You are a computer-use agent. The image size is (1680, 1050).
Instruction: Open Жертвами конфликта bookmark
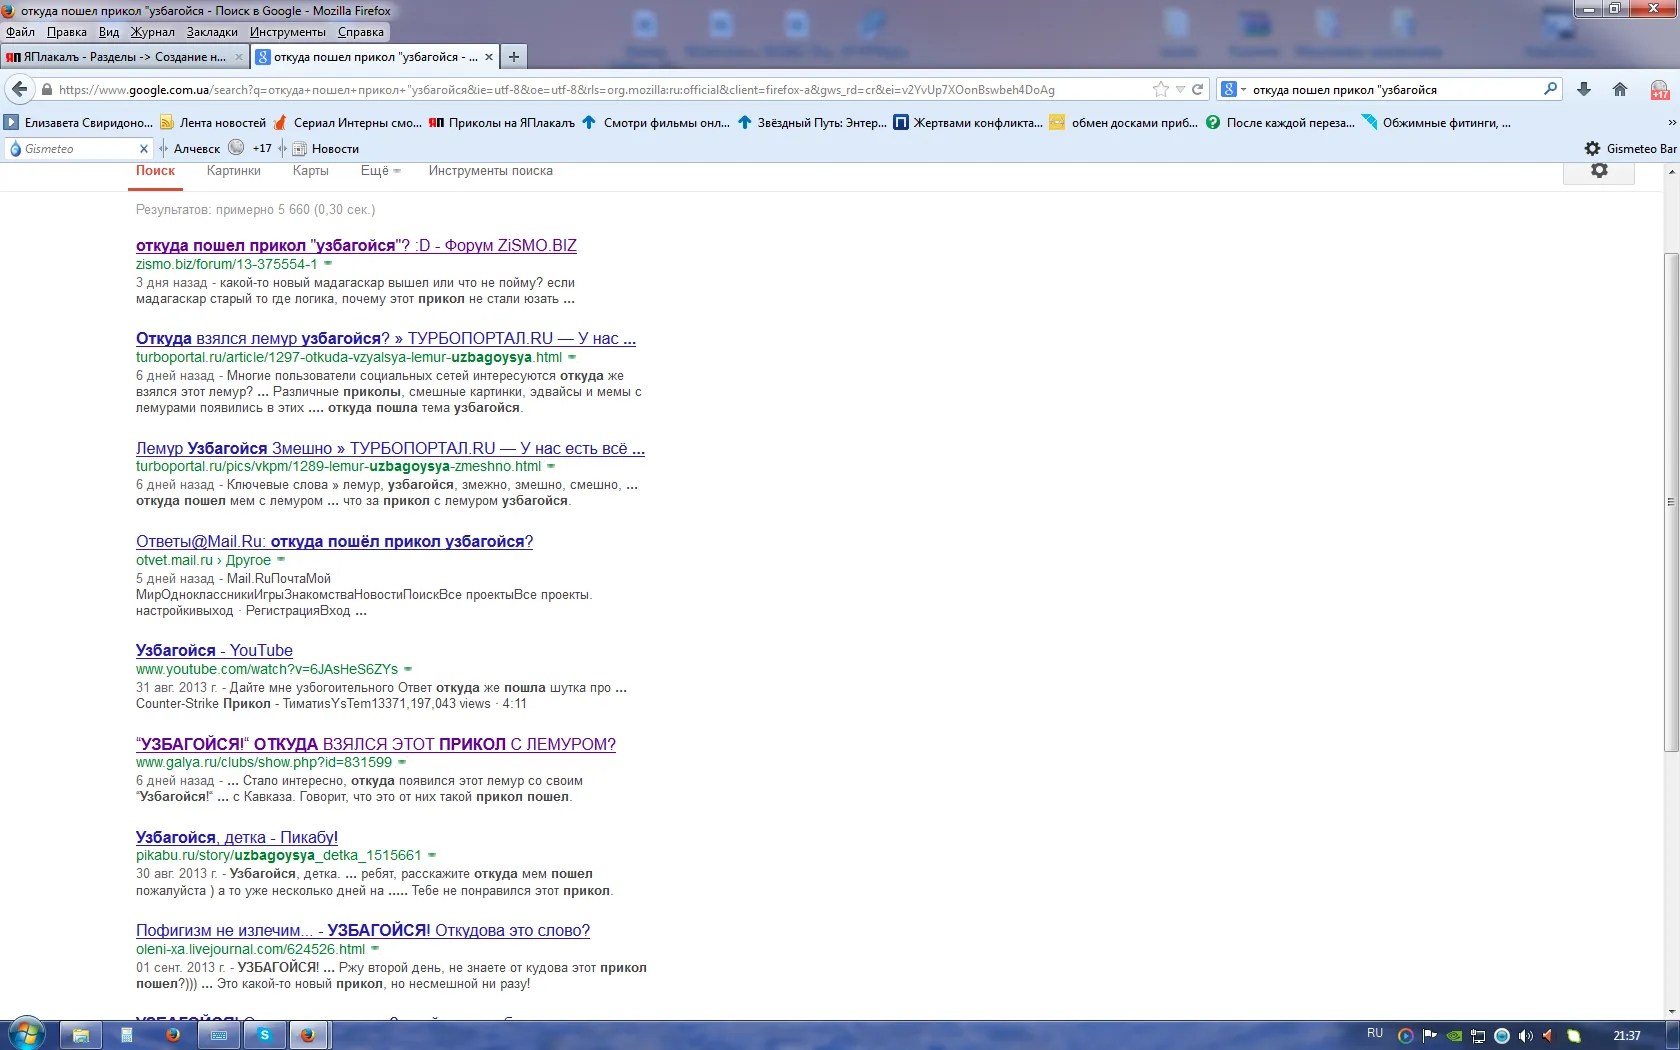[x=967, y=123]
